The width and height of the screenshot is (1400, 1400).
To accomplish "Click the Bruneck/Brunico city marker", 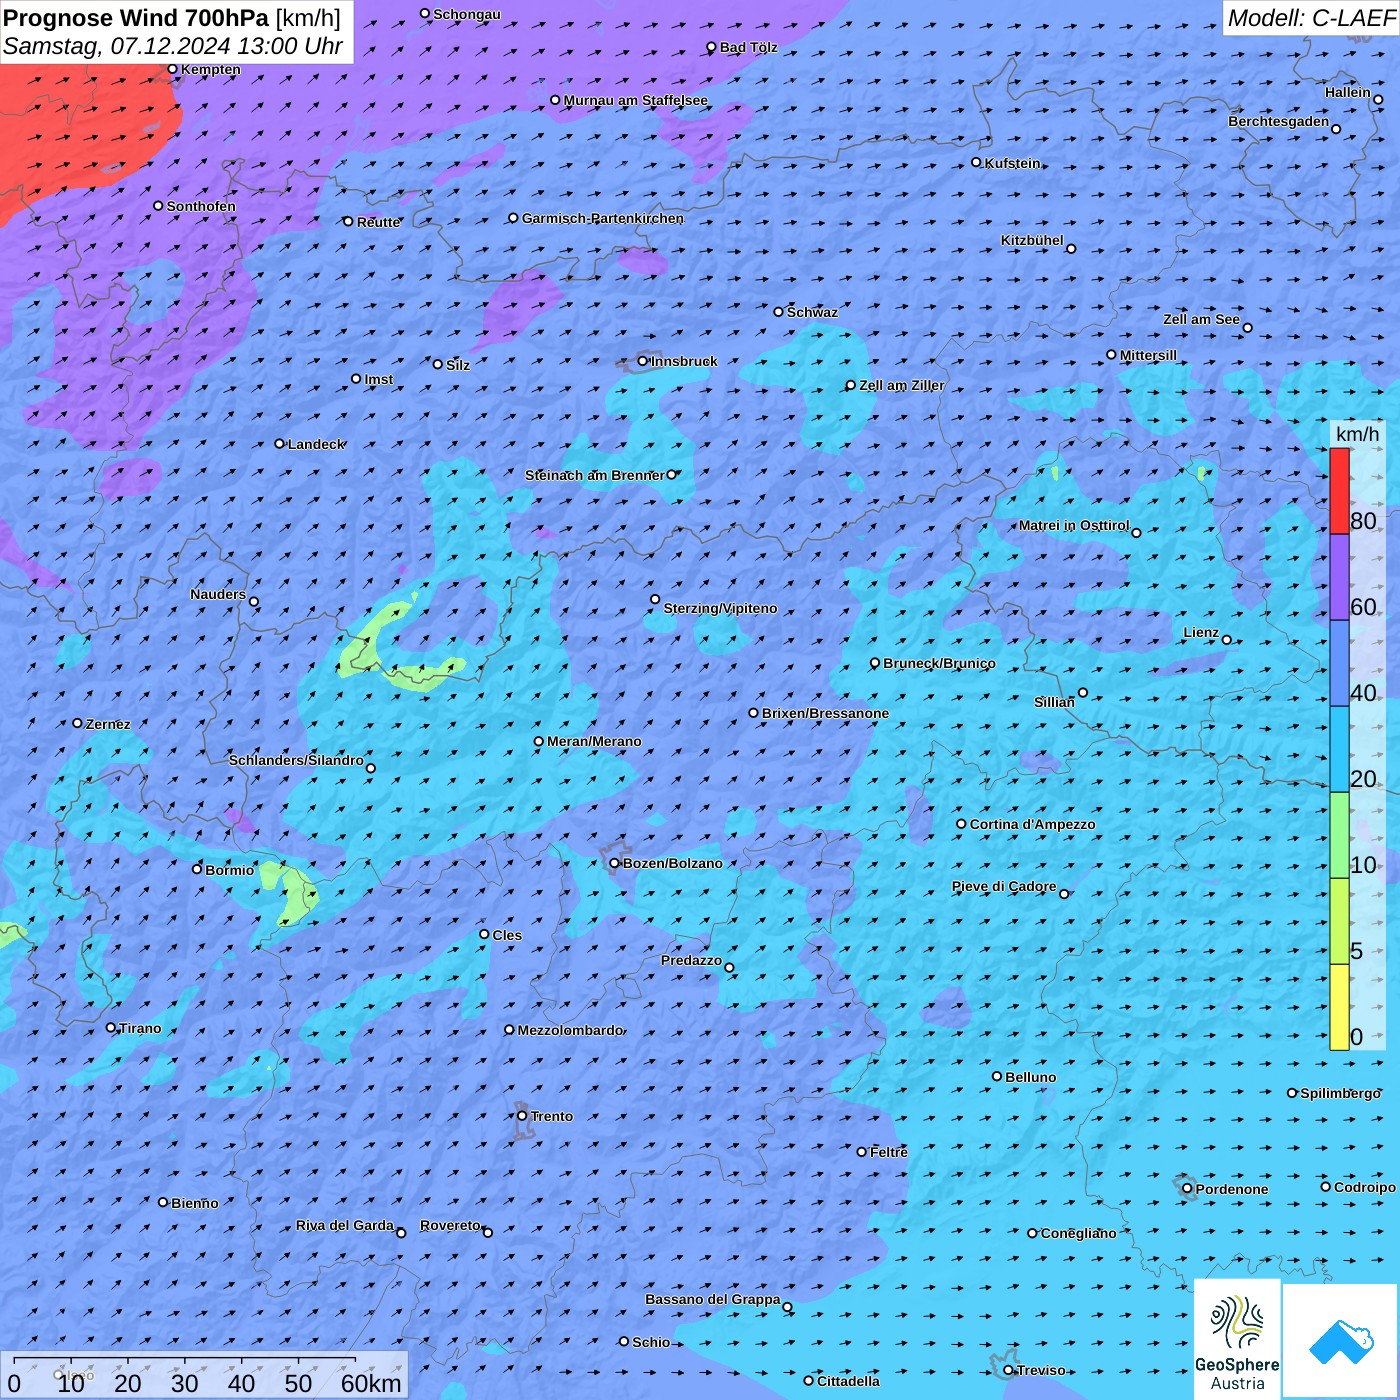I will [875, 663].
